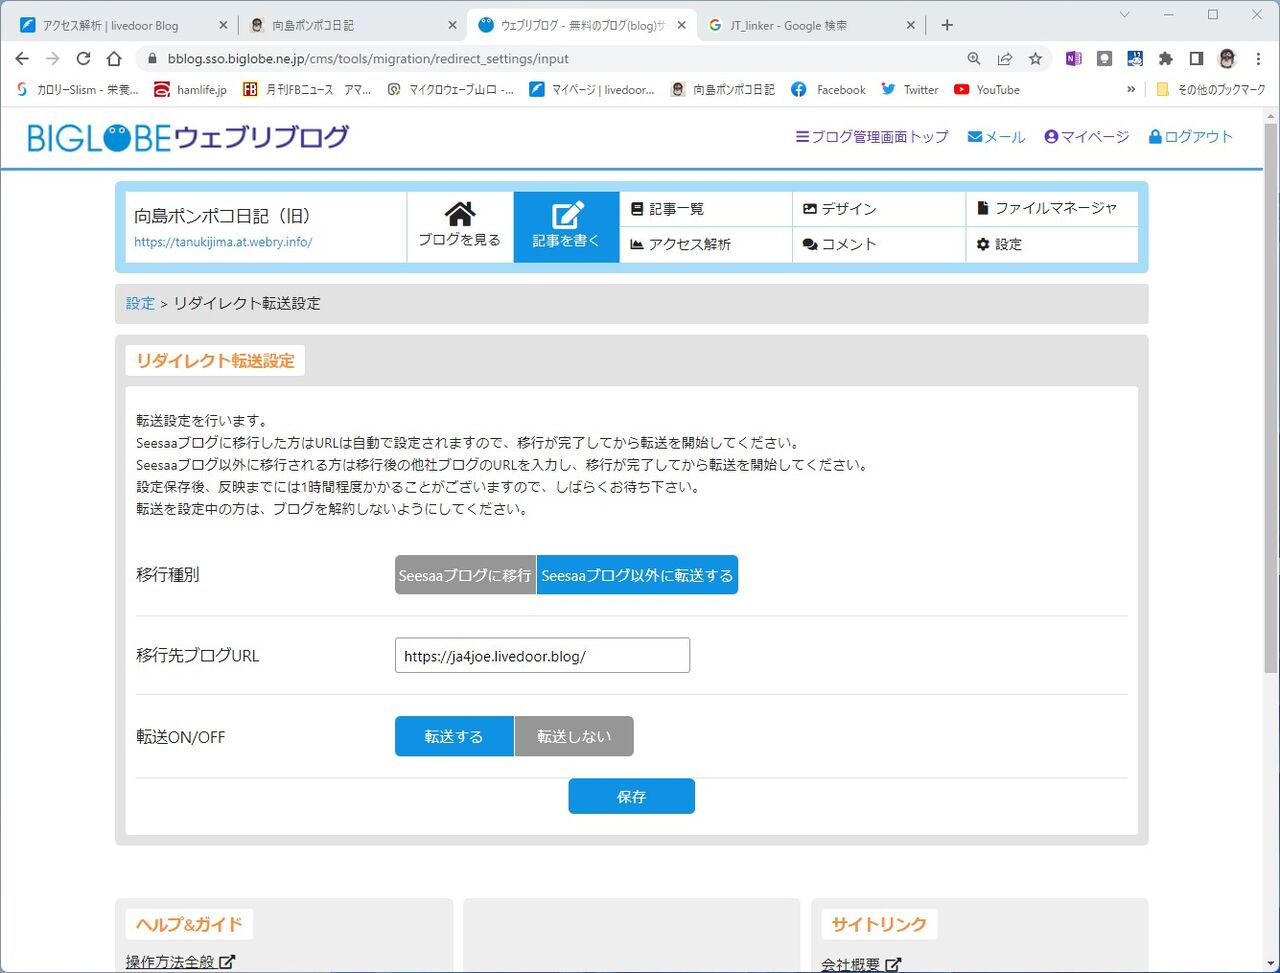Open the 記事一覧 menu item
This screenshot has height=973, width=1280.
706,209
